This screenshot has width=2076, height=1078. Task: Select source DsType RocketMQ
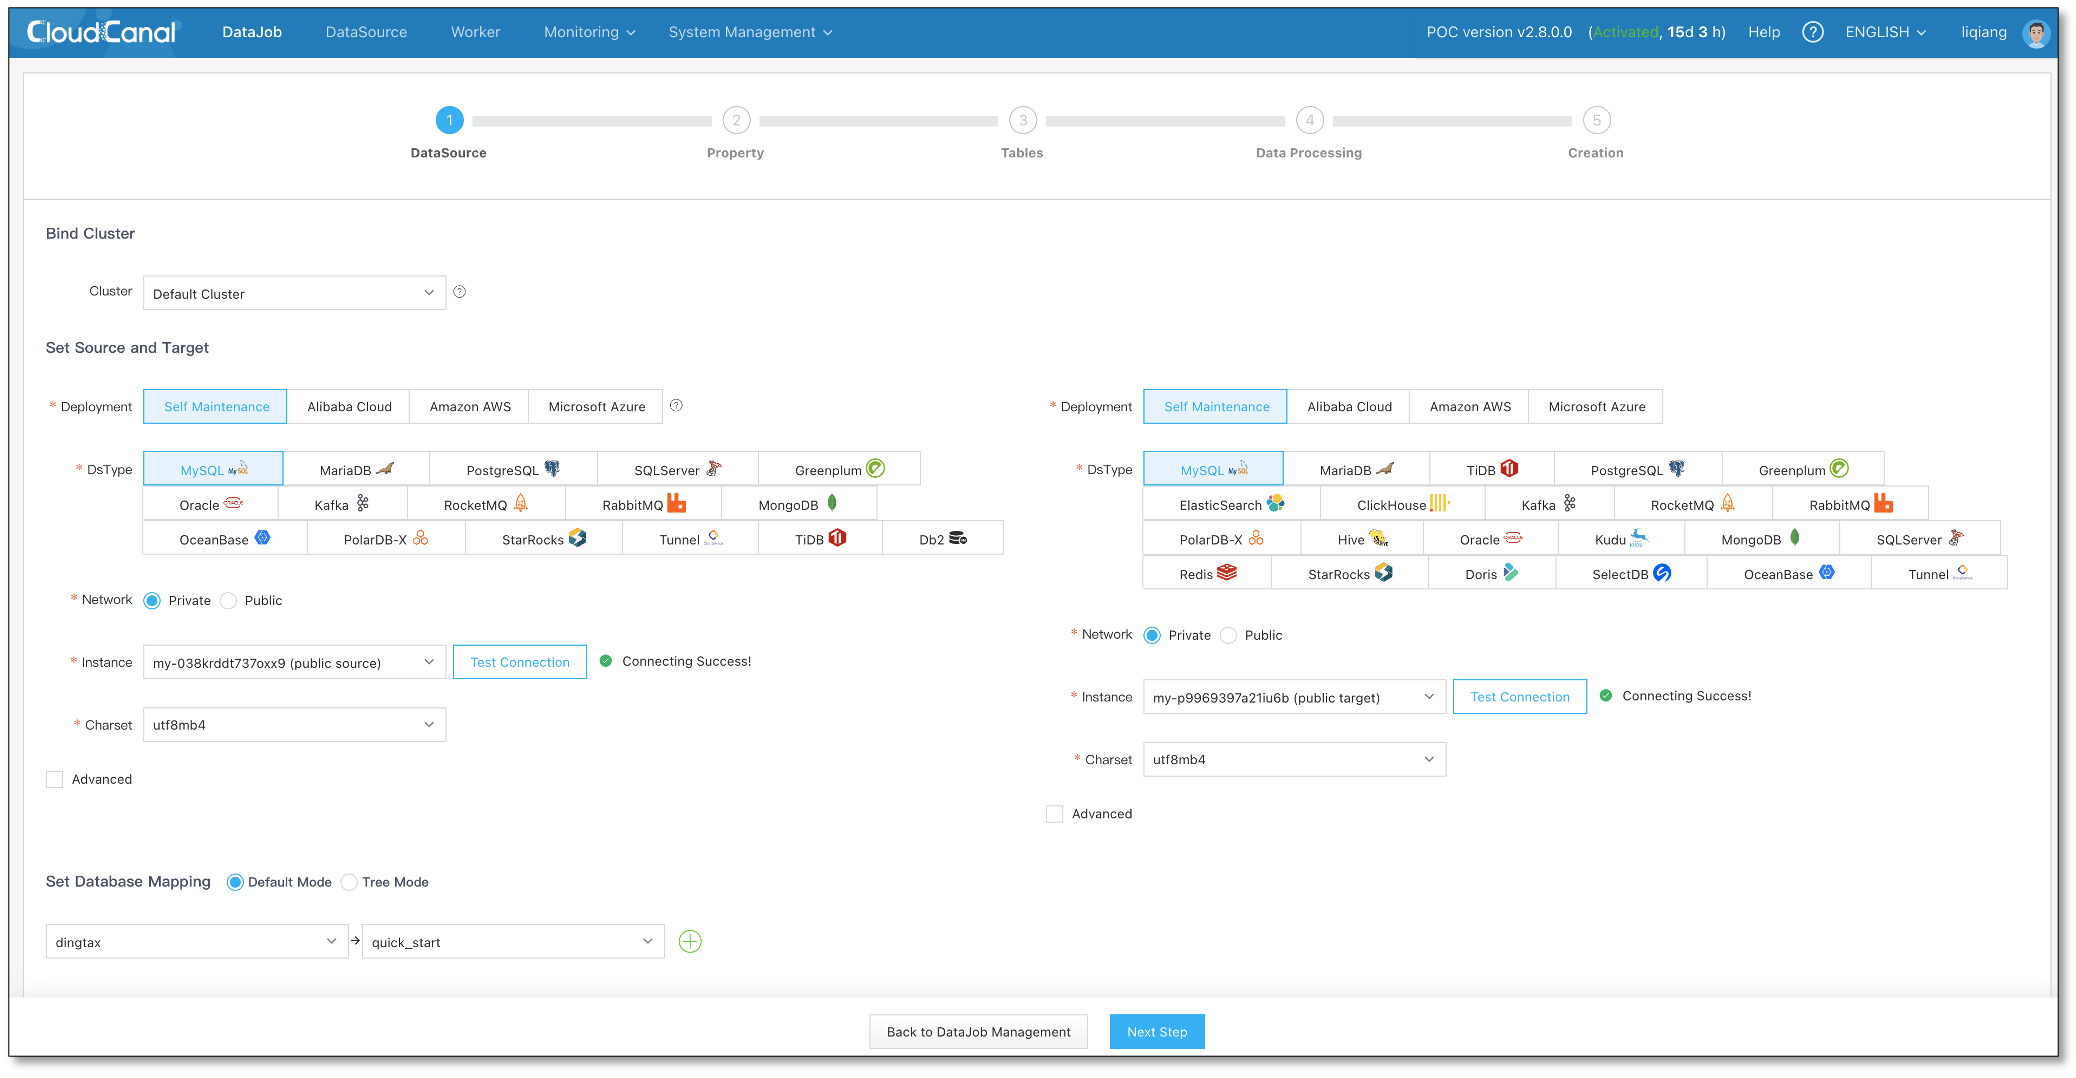[x=486, y=504]
